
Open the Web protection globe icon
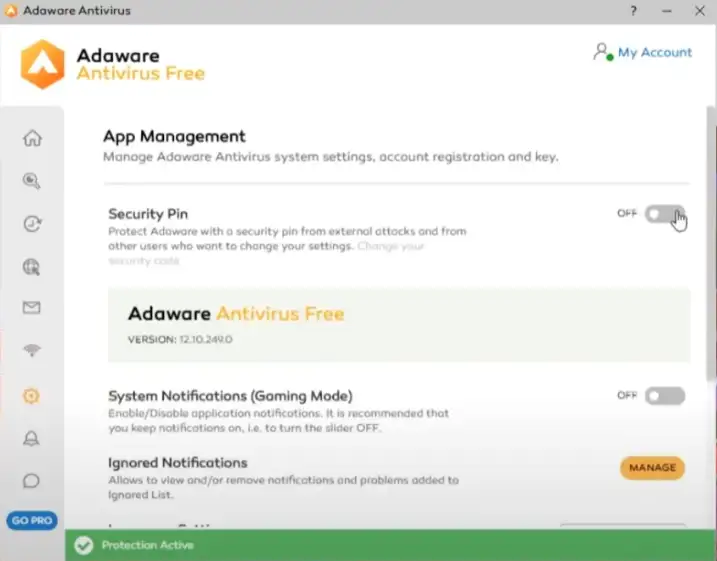[x=32, y=267]
